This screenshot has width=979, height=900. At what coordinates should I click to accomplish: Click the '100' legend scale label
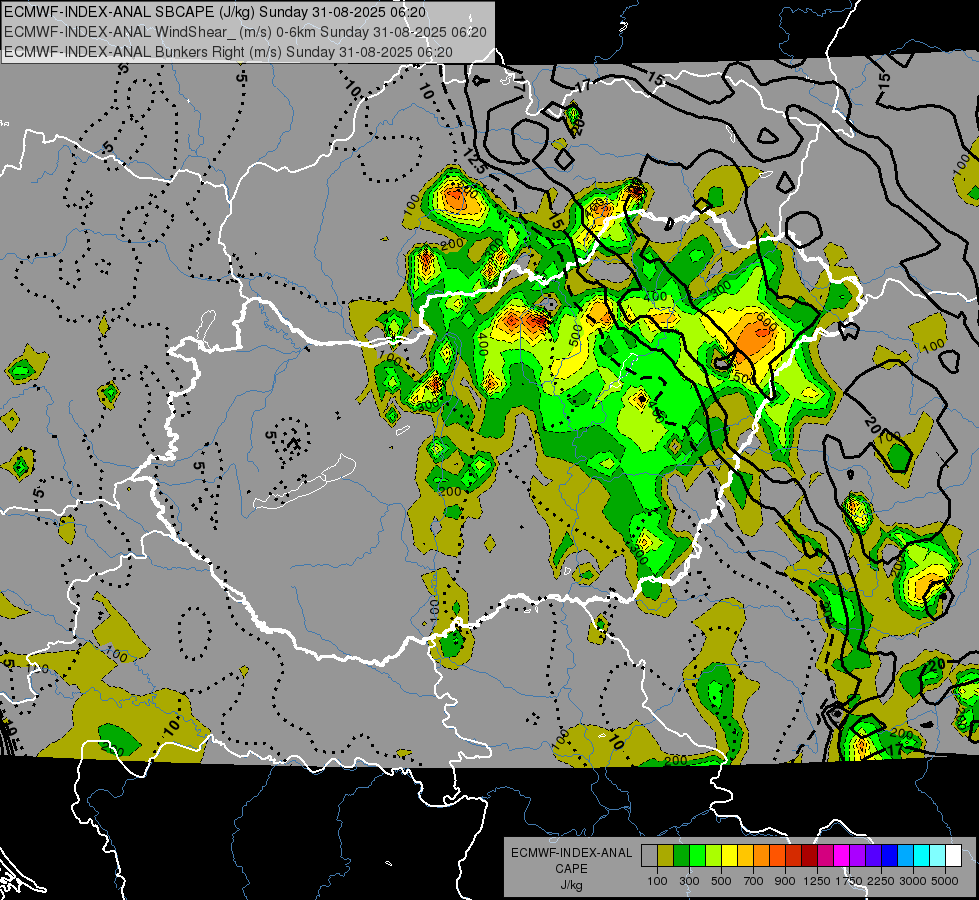[657, 881]
